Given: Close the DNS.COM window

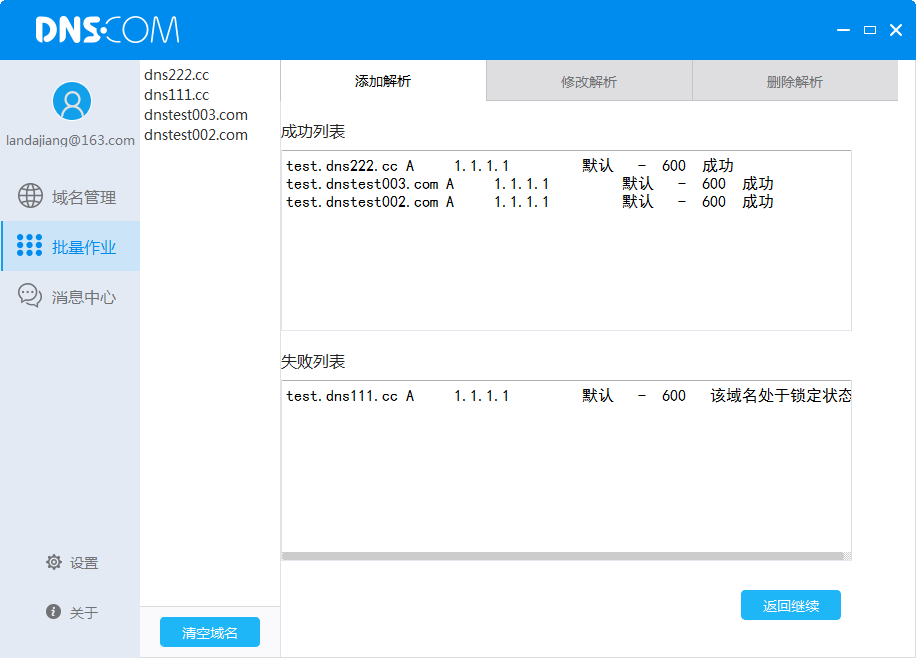Looking at the screenshot, I should point(896,30).
